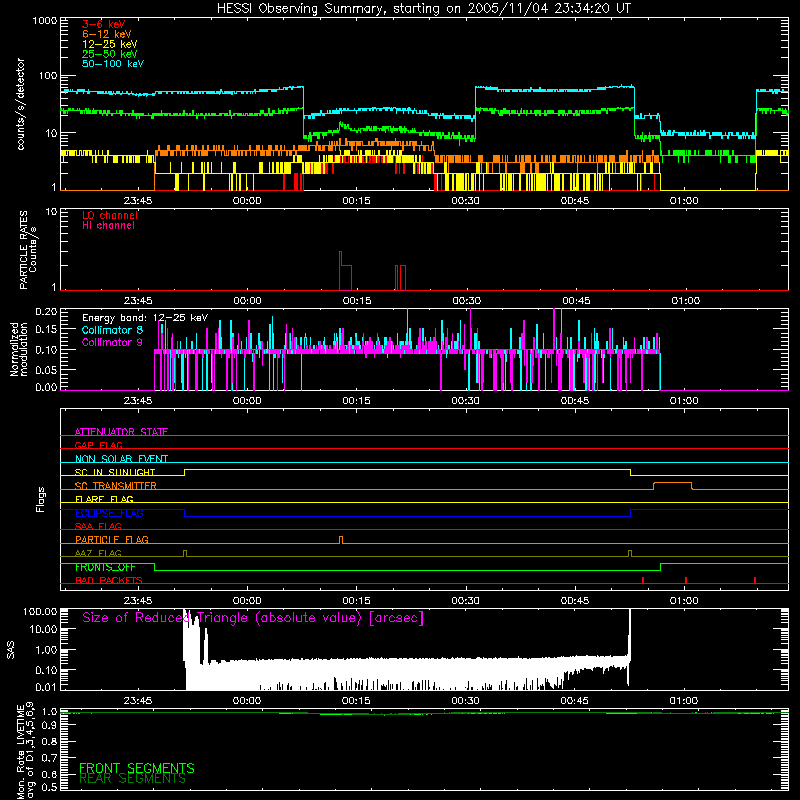
Task: Click the BAD_PACKETS red tick at 01:00
Action: pos(686,580)
